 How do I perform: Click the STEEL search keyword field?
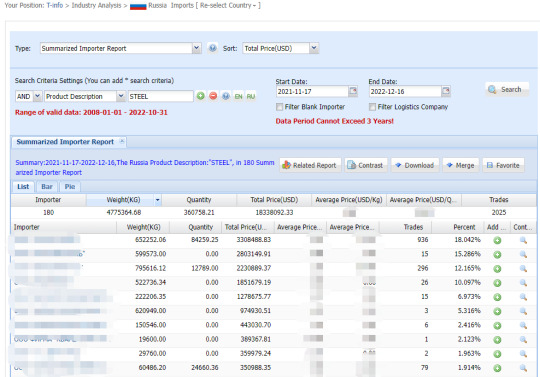[x=160, y=96]
